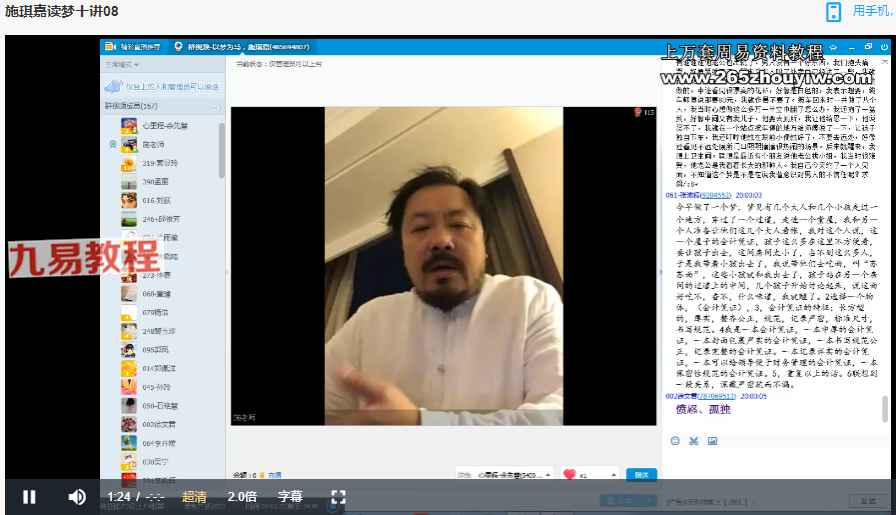
Task: Click sender name link 061 in chat
Action: [x=698, y=195]
